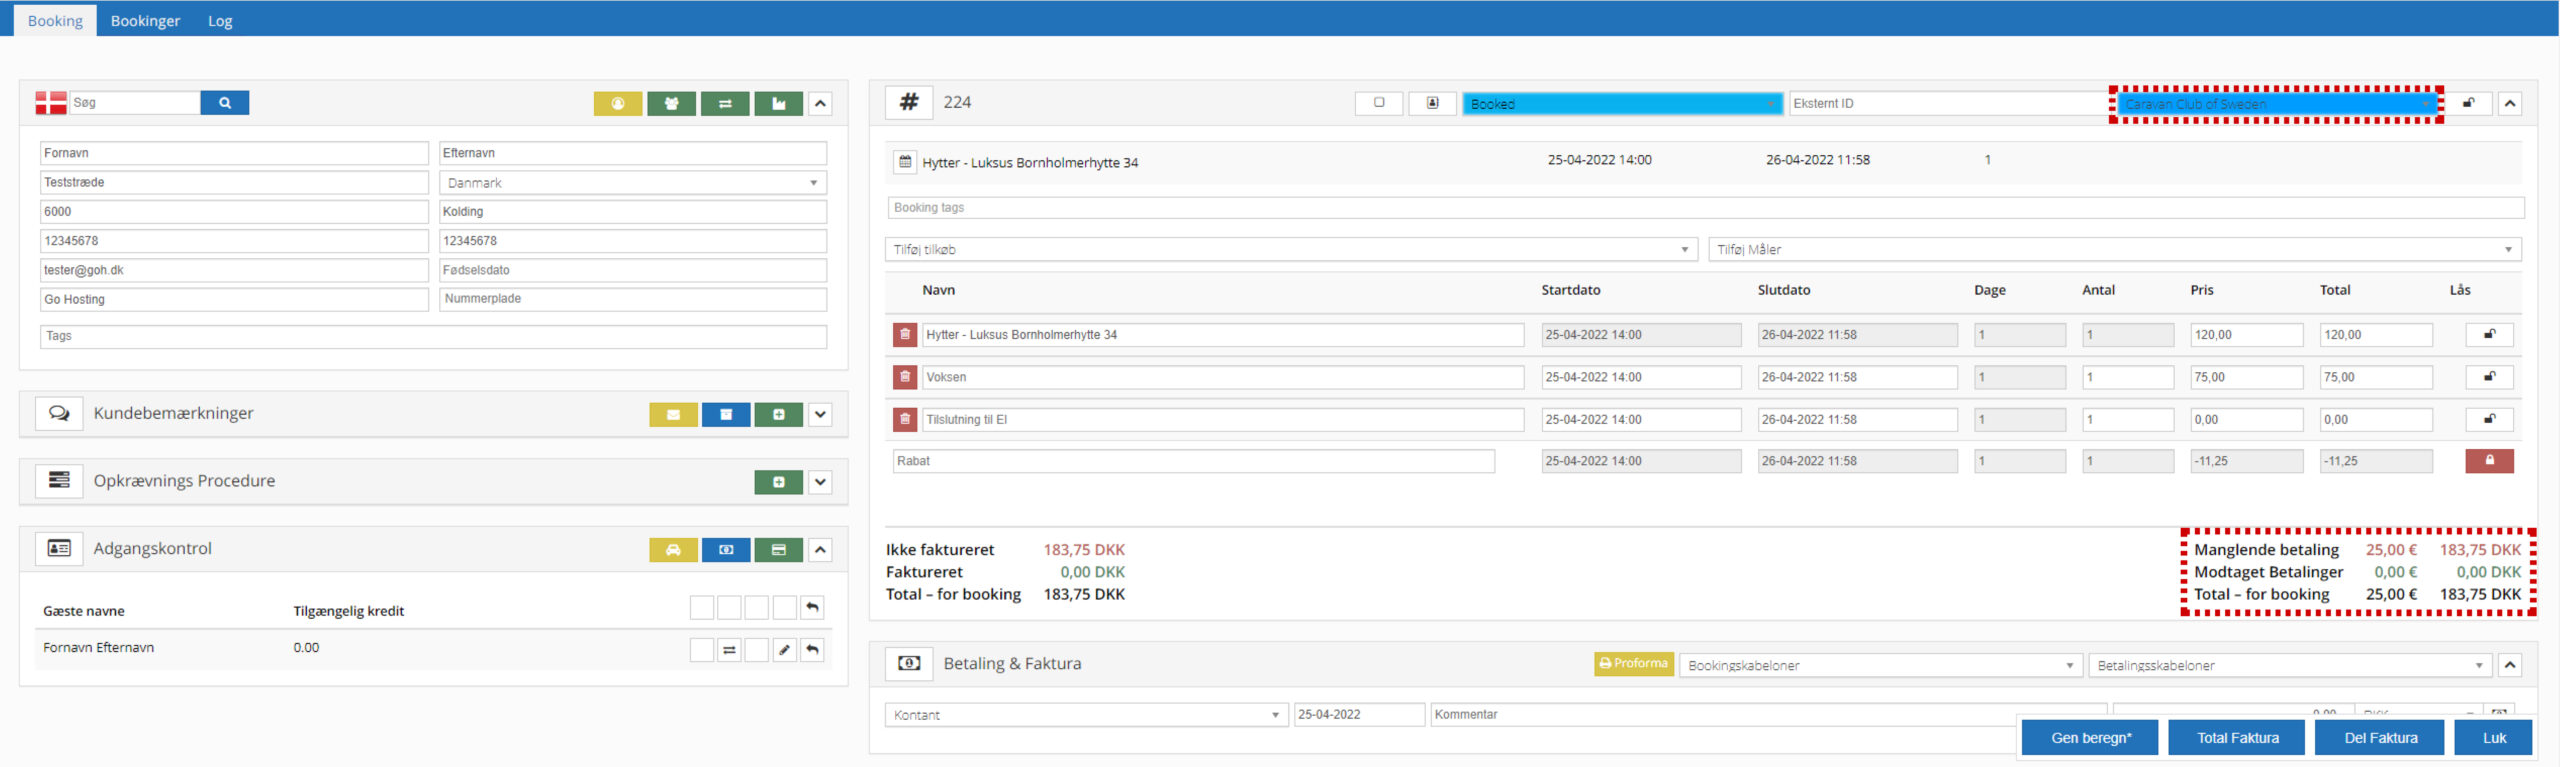The width and height of the screenshot is (2560, 767).
Task: Open calendar icon beside Hytter - Luksus Bornholmerhytte 34
Action: pos(905,162)
